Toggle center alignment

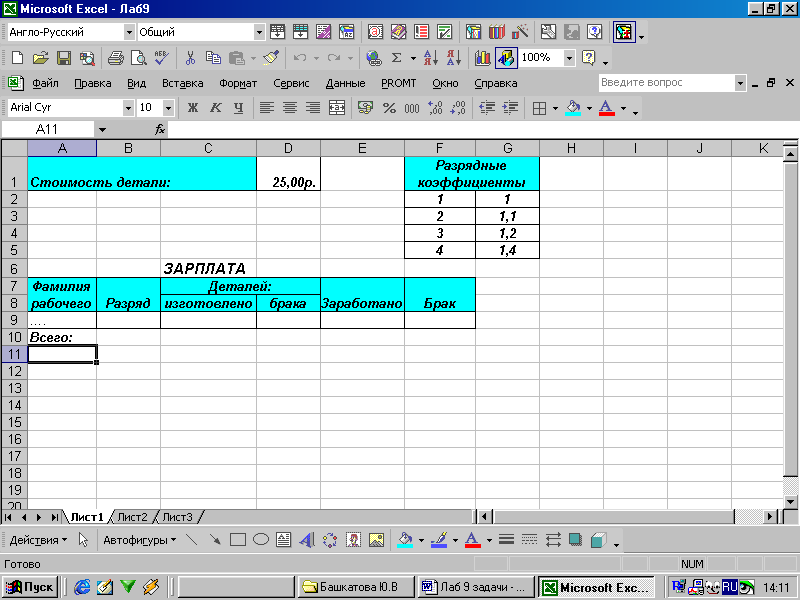click(290, 108)
